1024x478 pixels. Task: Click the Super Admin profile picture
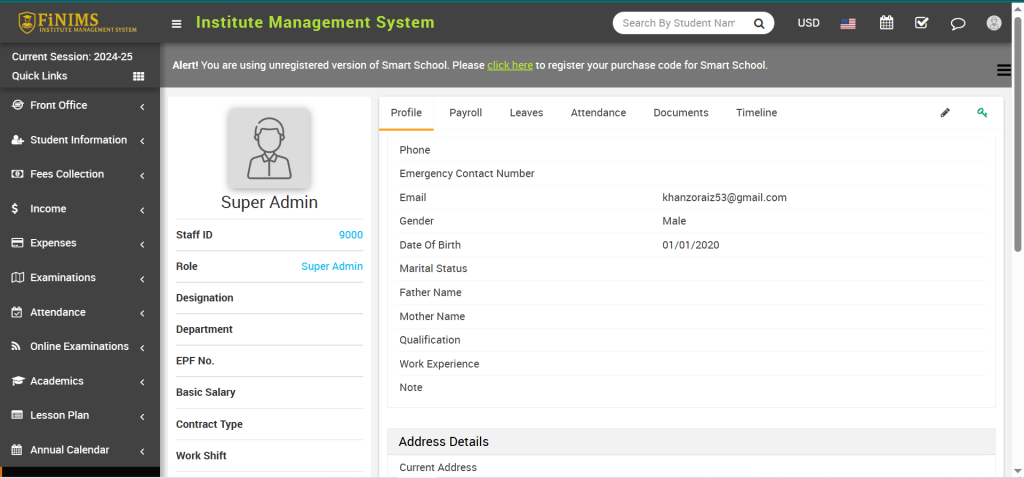coord(268,147)
